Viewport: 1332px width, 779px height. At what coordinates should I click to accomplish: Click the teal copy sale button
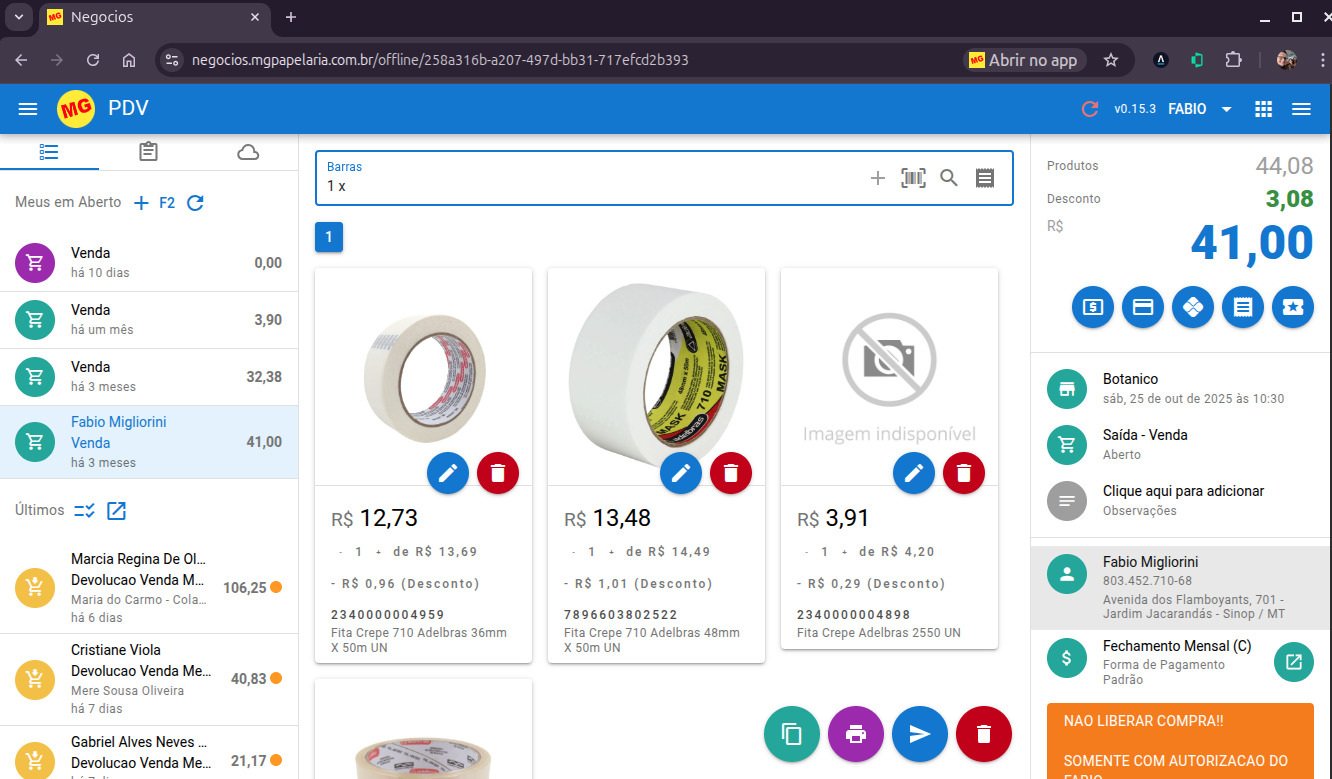[792, 734]
